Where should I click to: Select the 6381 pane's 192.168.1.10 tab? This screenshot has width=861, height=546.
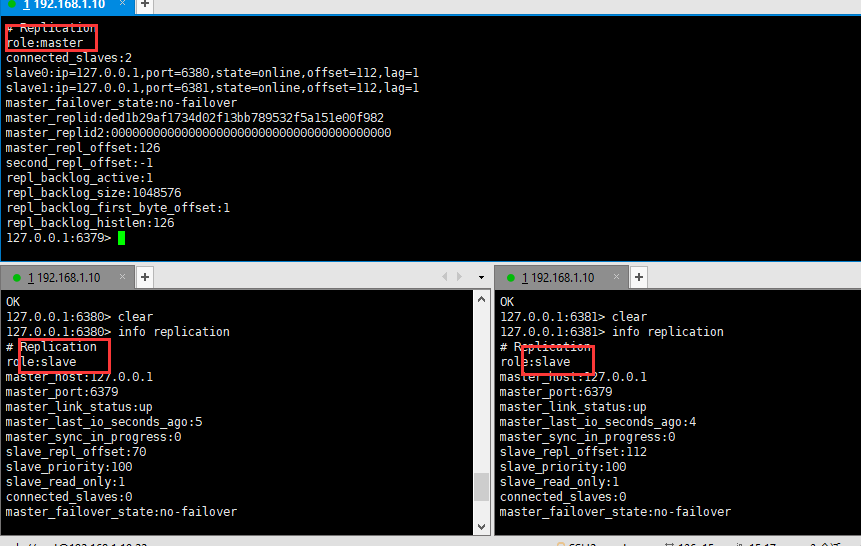(x=560, y=278)
